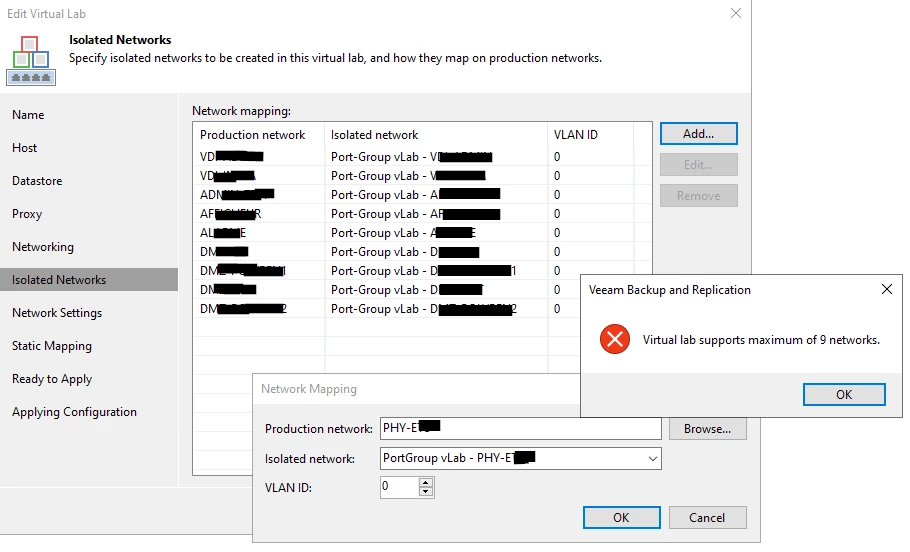Go to the Proxy wizard step
The image size is (910, 552).
(x=27, y=214)
